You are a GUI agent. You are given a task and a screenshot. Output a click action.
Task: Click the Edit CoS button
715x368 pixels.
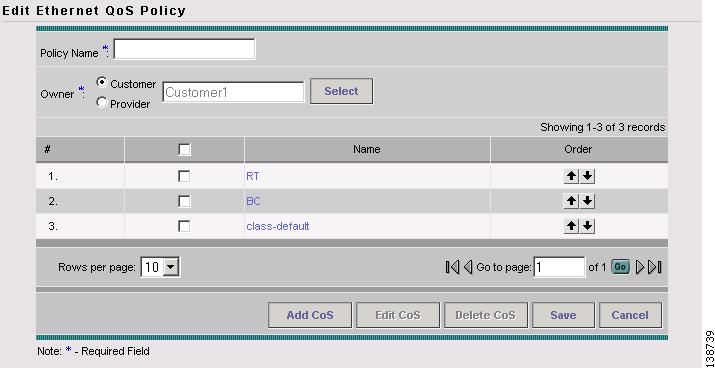coord(398,315)
